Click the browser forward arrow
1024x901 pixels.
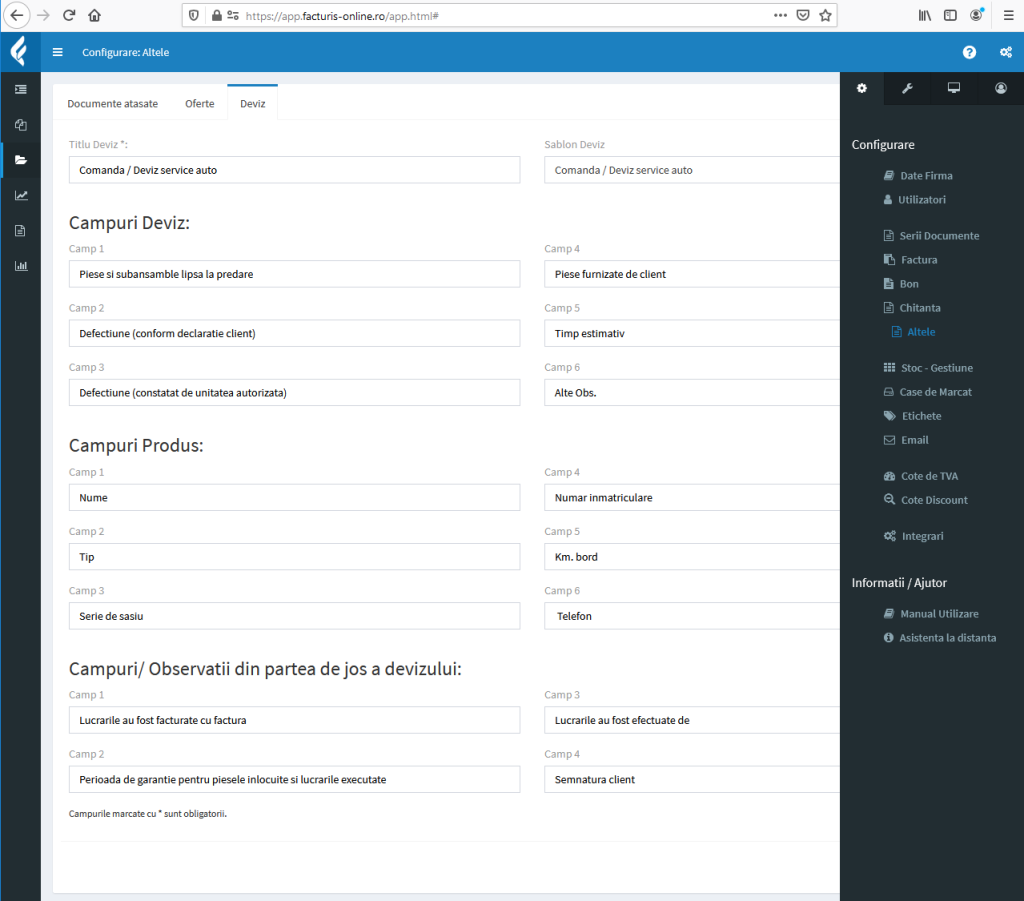(43, 15)
